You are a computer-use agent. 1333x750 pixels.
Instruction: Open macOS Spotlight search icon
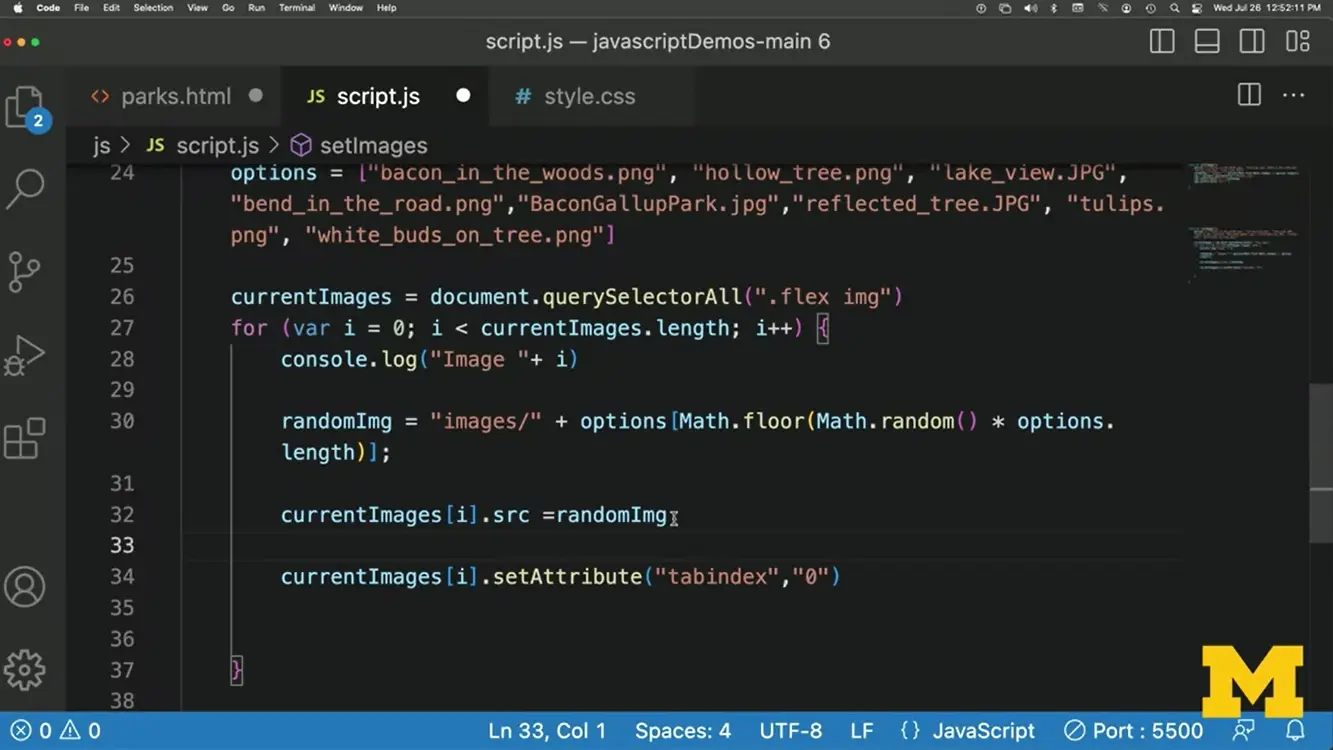[1174, 8]
